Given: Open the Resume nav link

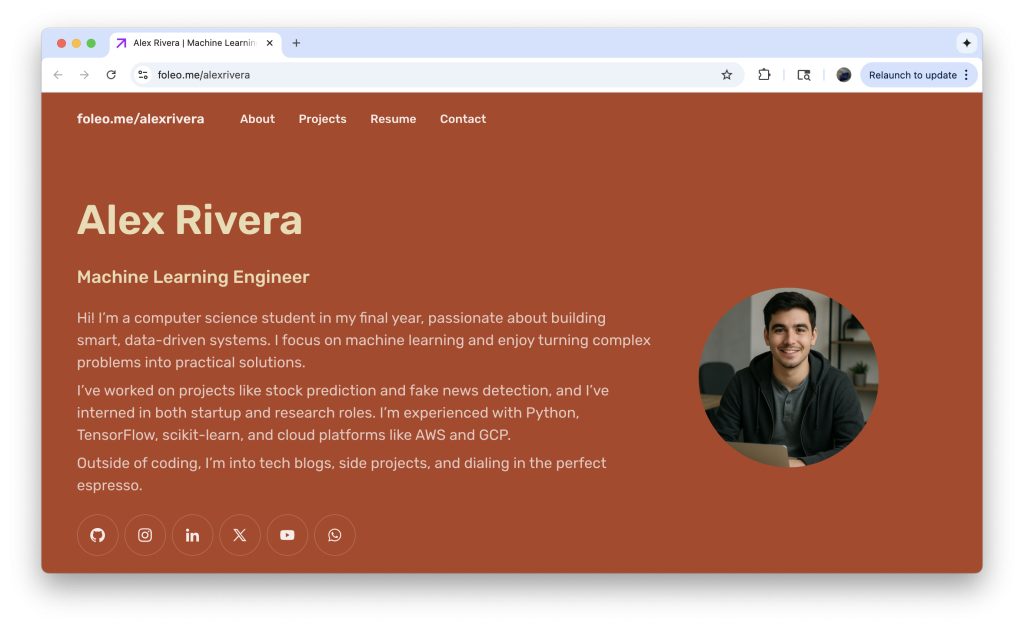Looking at the screenshot, I should point(393,119).
